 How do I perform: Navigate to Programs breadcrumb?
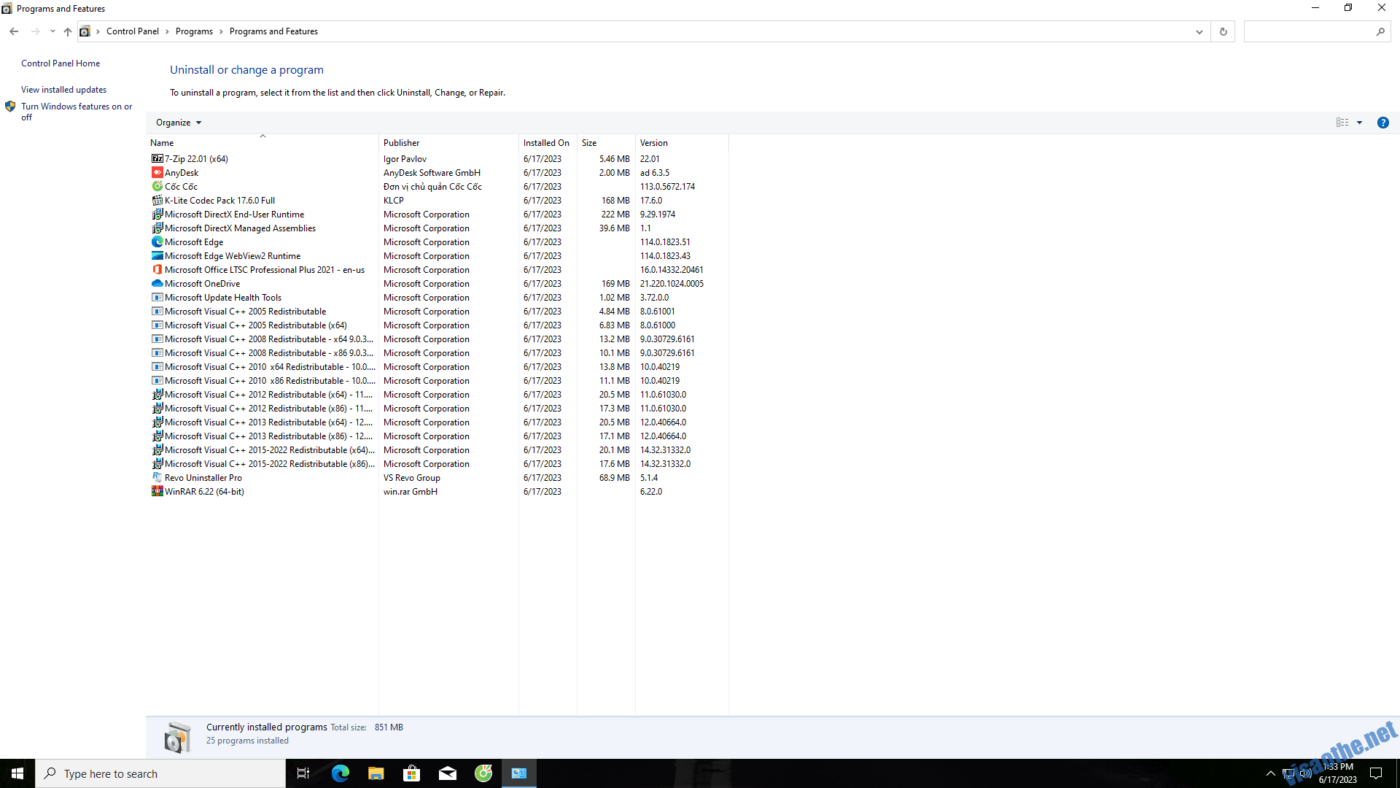click(x=194, y=32)
